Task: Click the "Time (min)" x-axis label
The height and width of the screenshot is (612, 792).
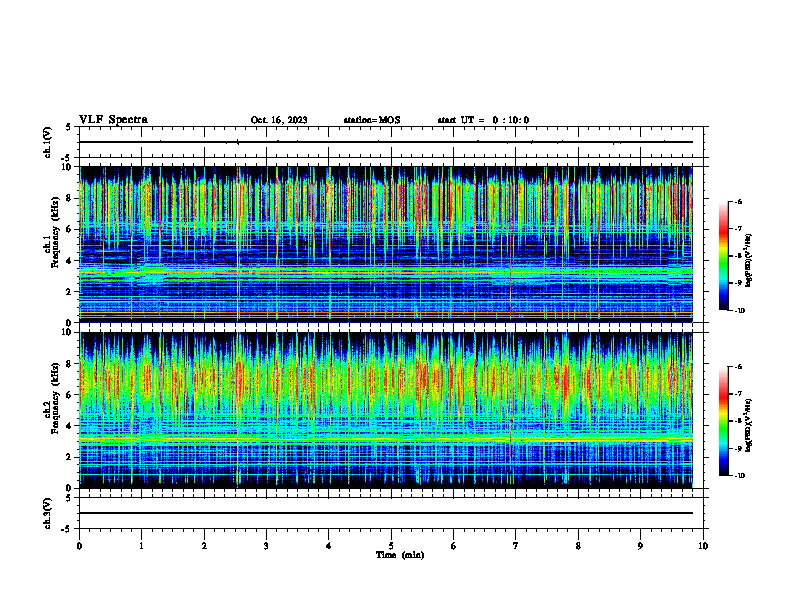Action: click(x=400, y=555)
